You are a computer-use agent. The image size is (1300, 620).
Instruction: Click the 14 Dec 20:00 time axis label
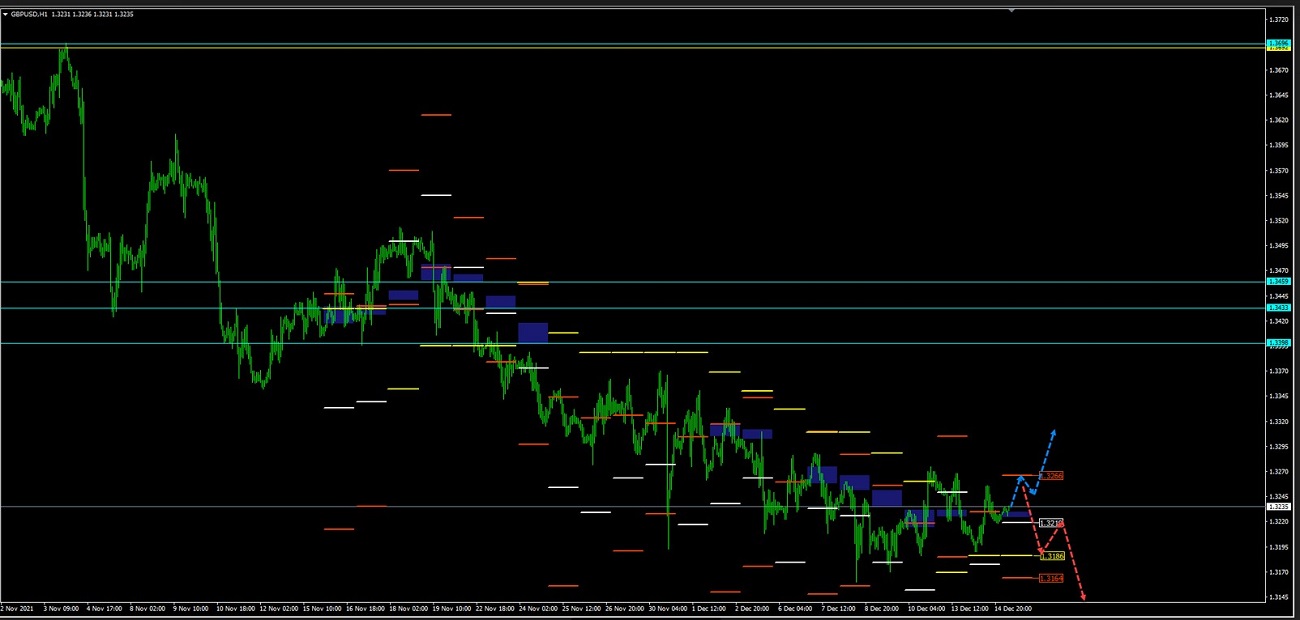[x=1012, y=608]
